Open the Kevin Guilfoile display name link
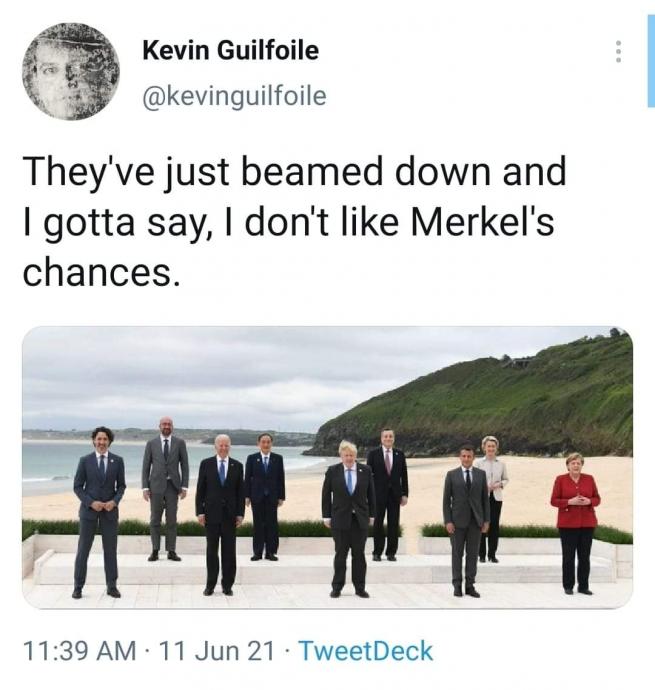This screenshot has width=655, height=690. 231,49
